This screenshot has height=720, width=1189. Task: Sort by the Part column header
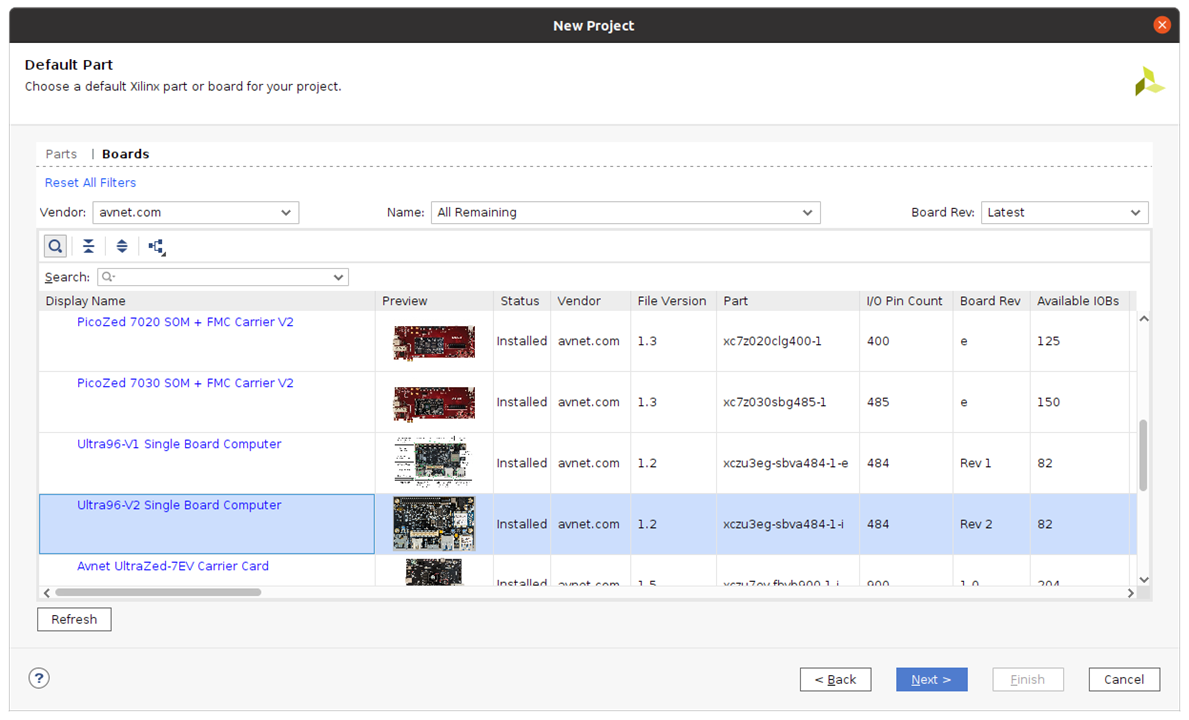pyautogui.click(x=788, y=301)
